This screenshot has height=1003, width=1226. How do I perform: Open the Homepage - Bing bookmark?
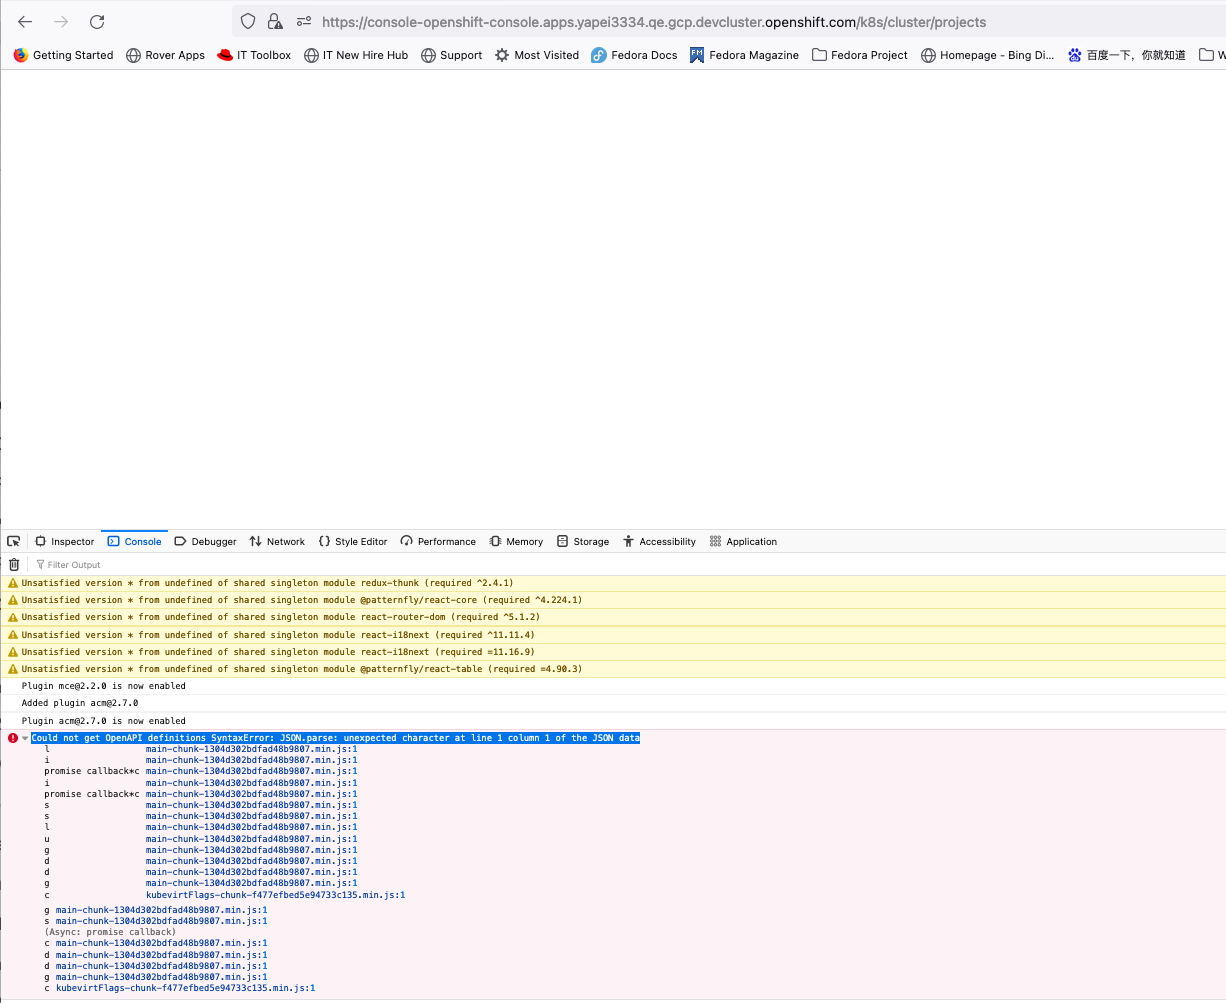click(x=987, y=55)
